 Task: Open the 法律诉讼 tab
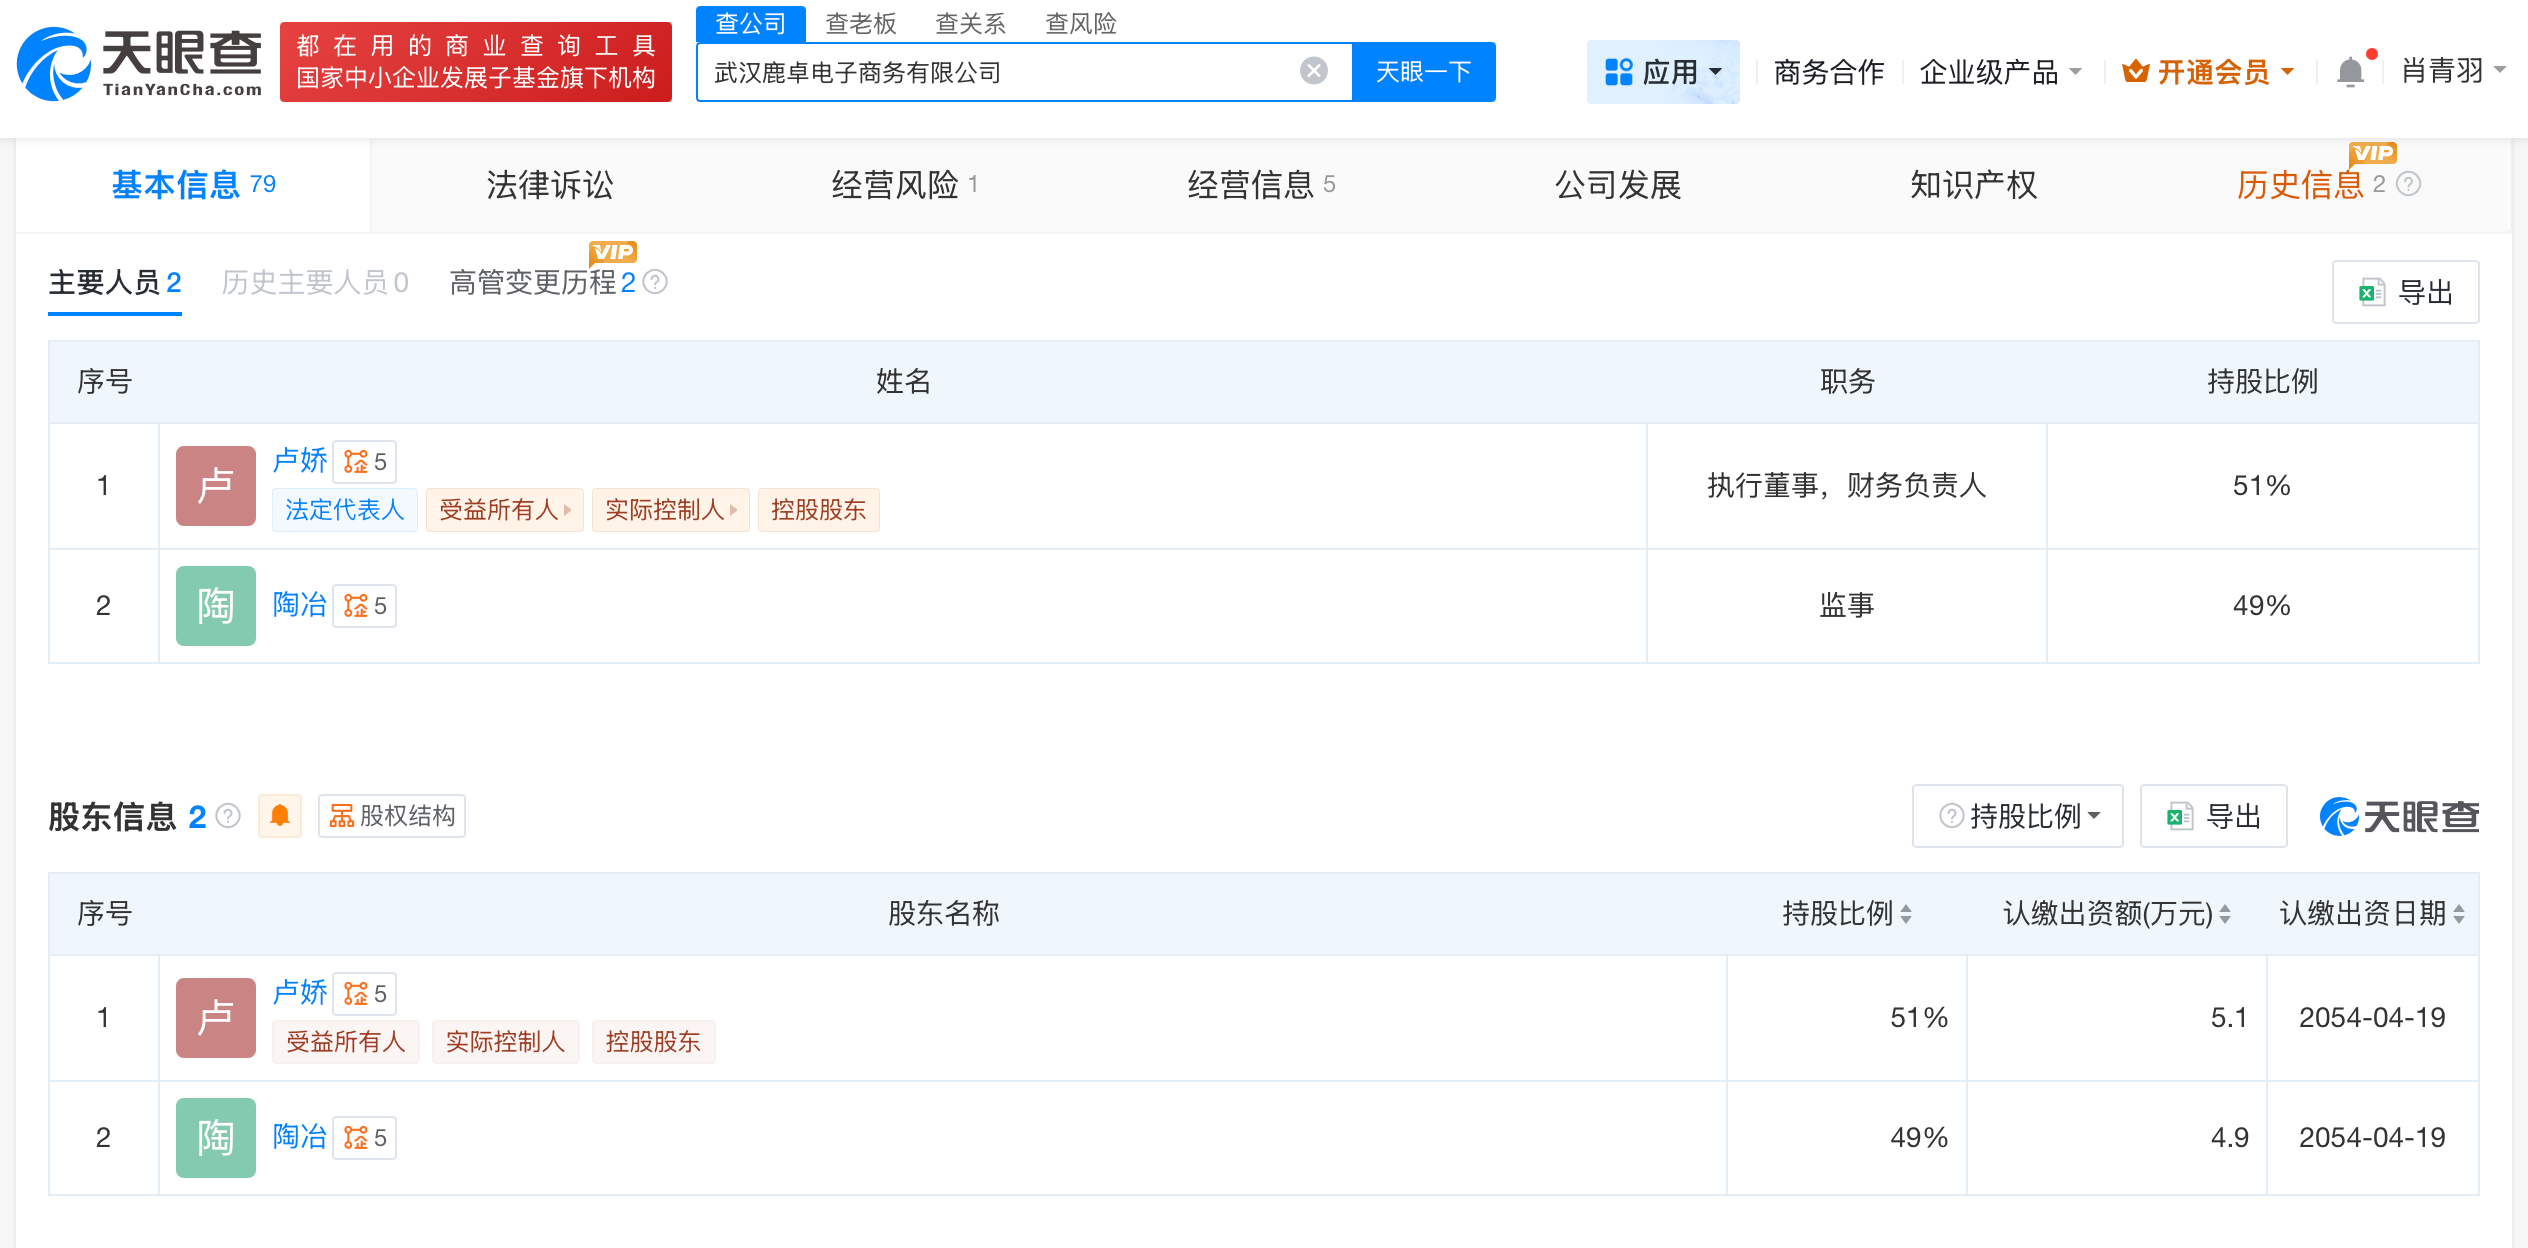548,184
